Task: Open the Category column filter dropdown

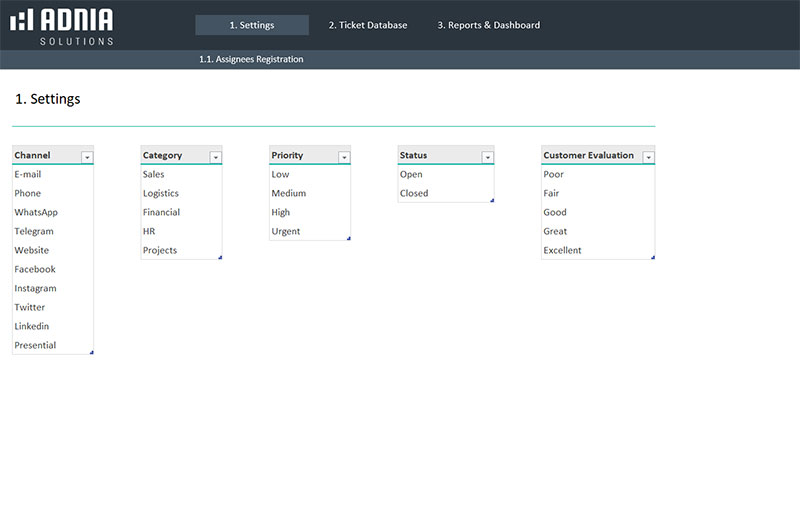Action: point(215,157)
